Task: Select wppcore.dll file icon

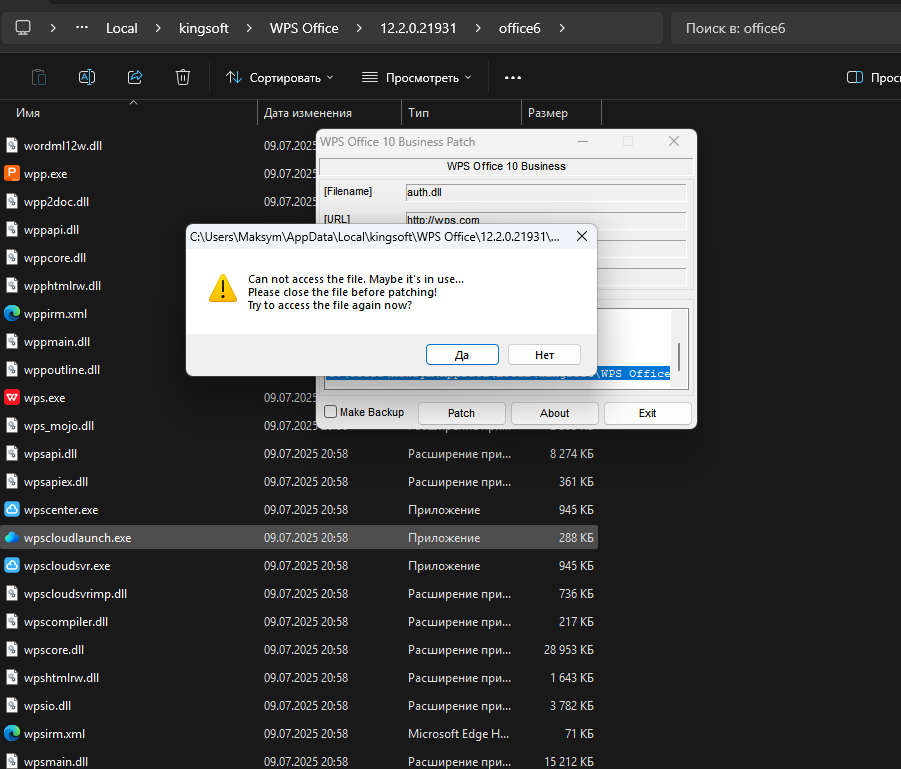Action: tap(11, 257)
